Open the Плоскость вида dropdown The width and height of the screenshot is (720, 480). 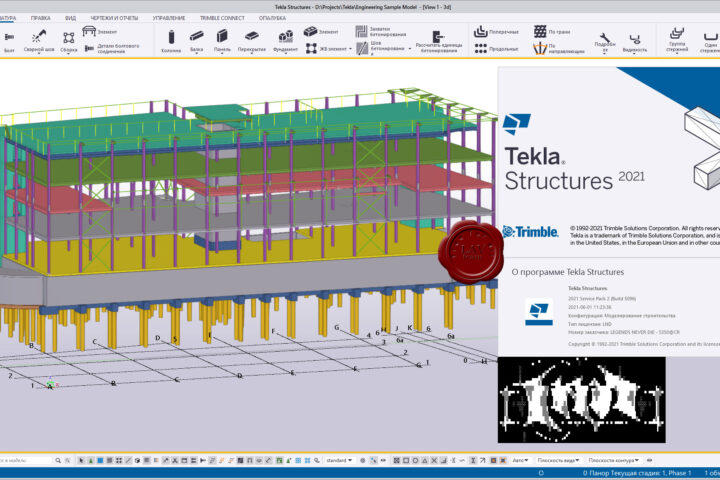tap(558, 460)
